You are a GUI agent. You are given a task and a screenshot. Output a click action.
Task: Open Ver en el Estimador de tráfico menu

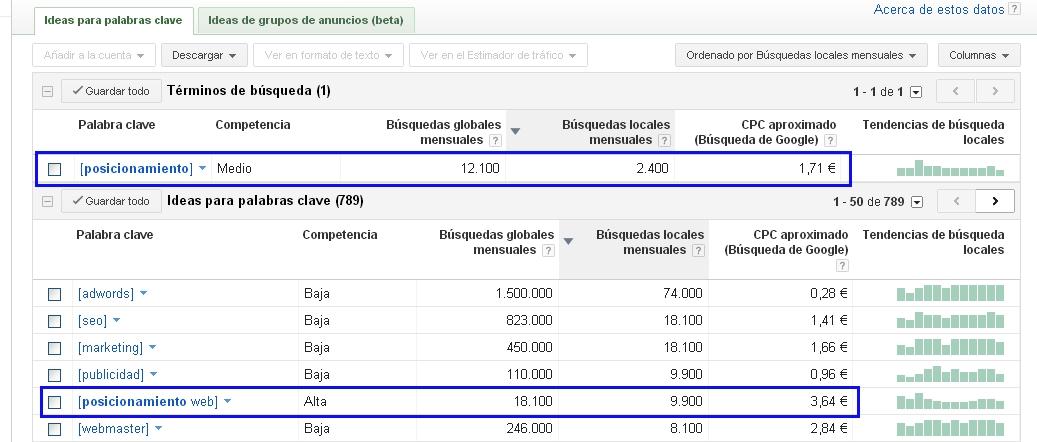coord(499,56)
